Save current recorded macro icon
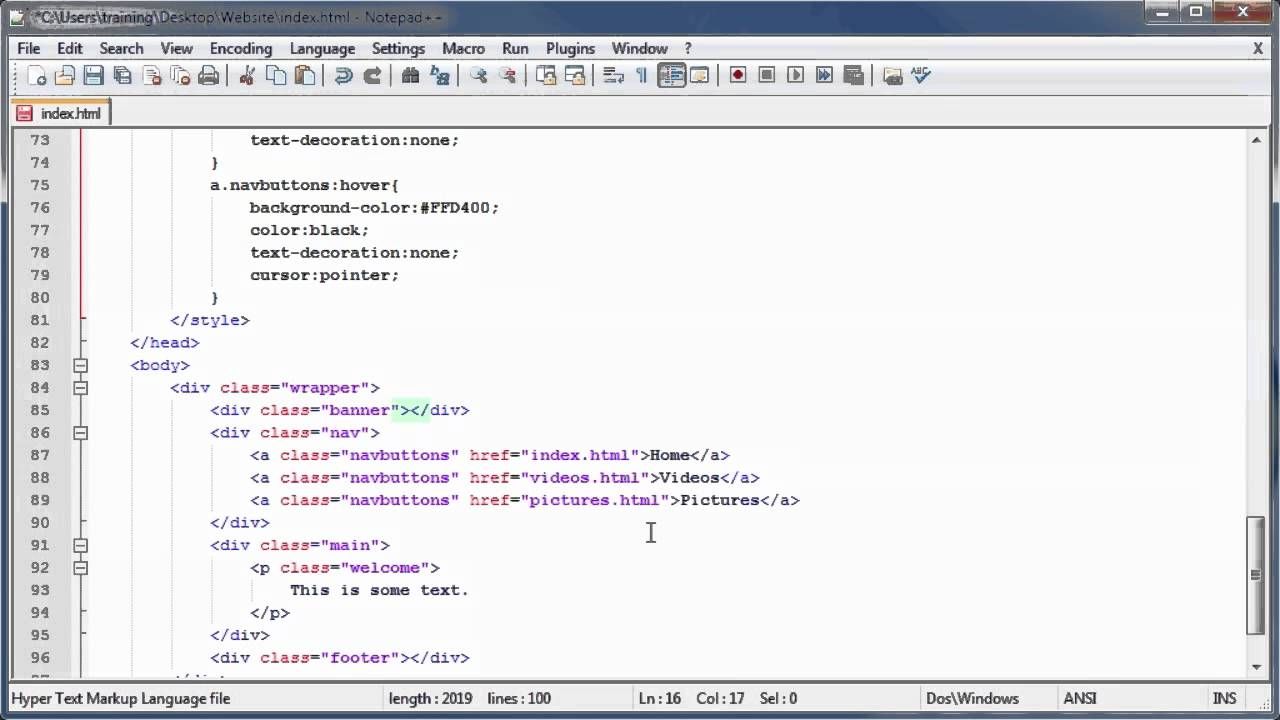1280x720 pixels. coord(853,76)
